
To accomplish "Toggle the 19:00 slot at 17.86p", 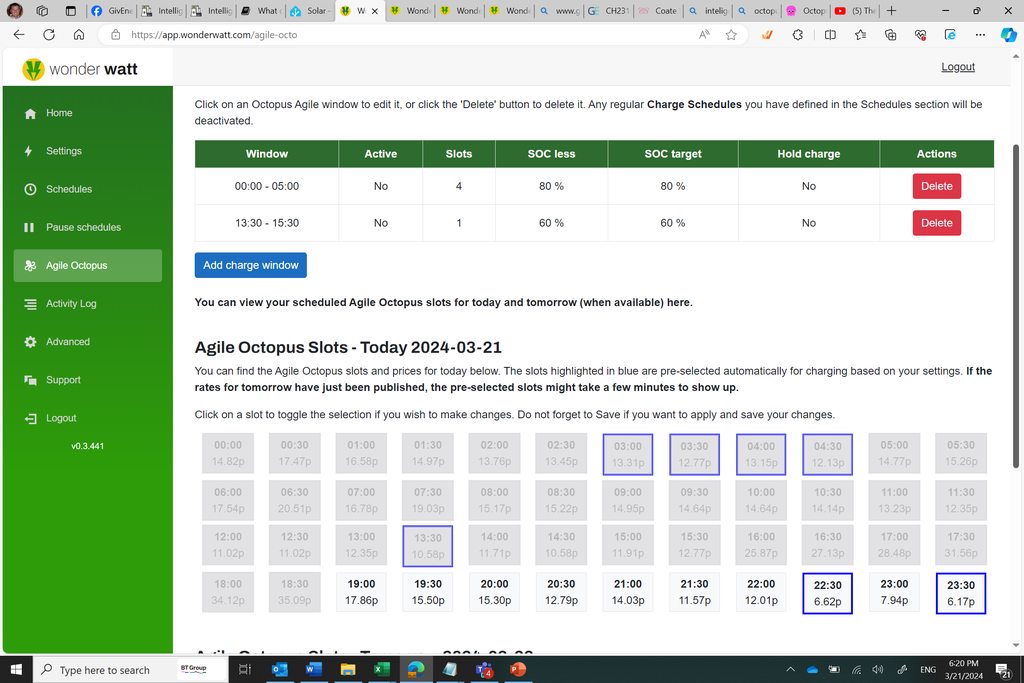I will pyautogui.click(x=361, y=592).
